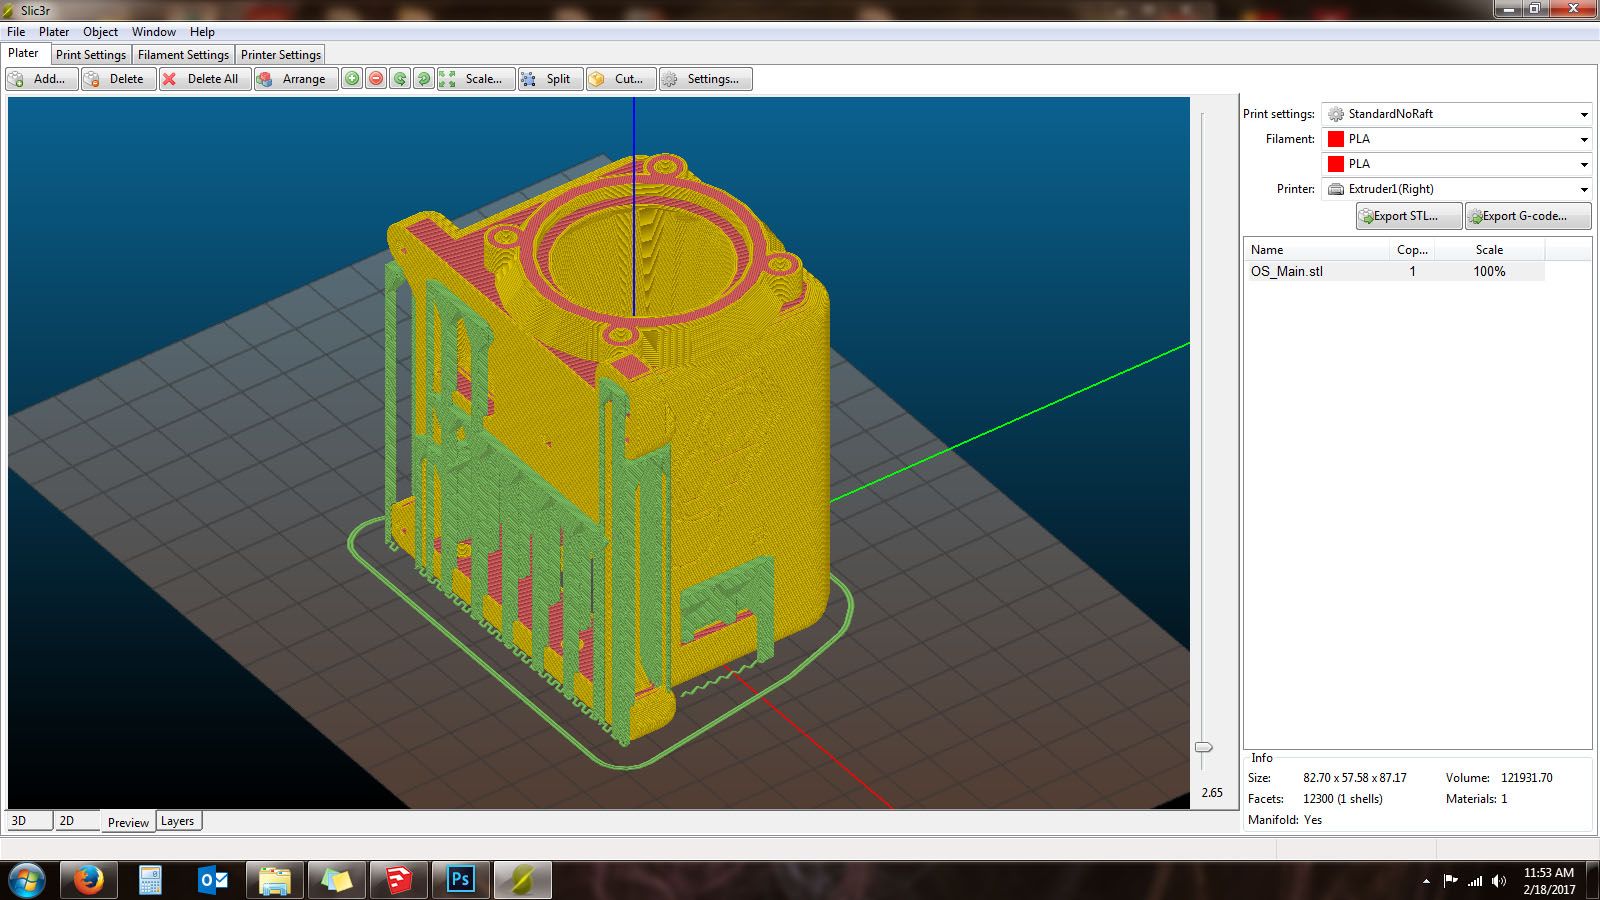Arrange objects on the print bed

click(x=295, y=79)
